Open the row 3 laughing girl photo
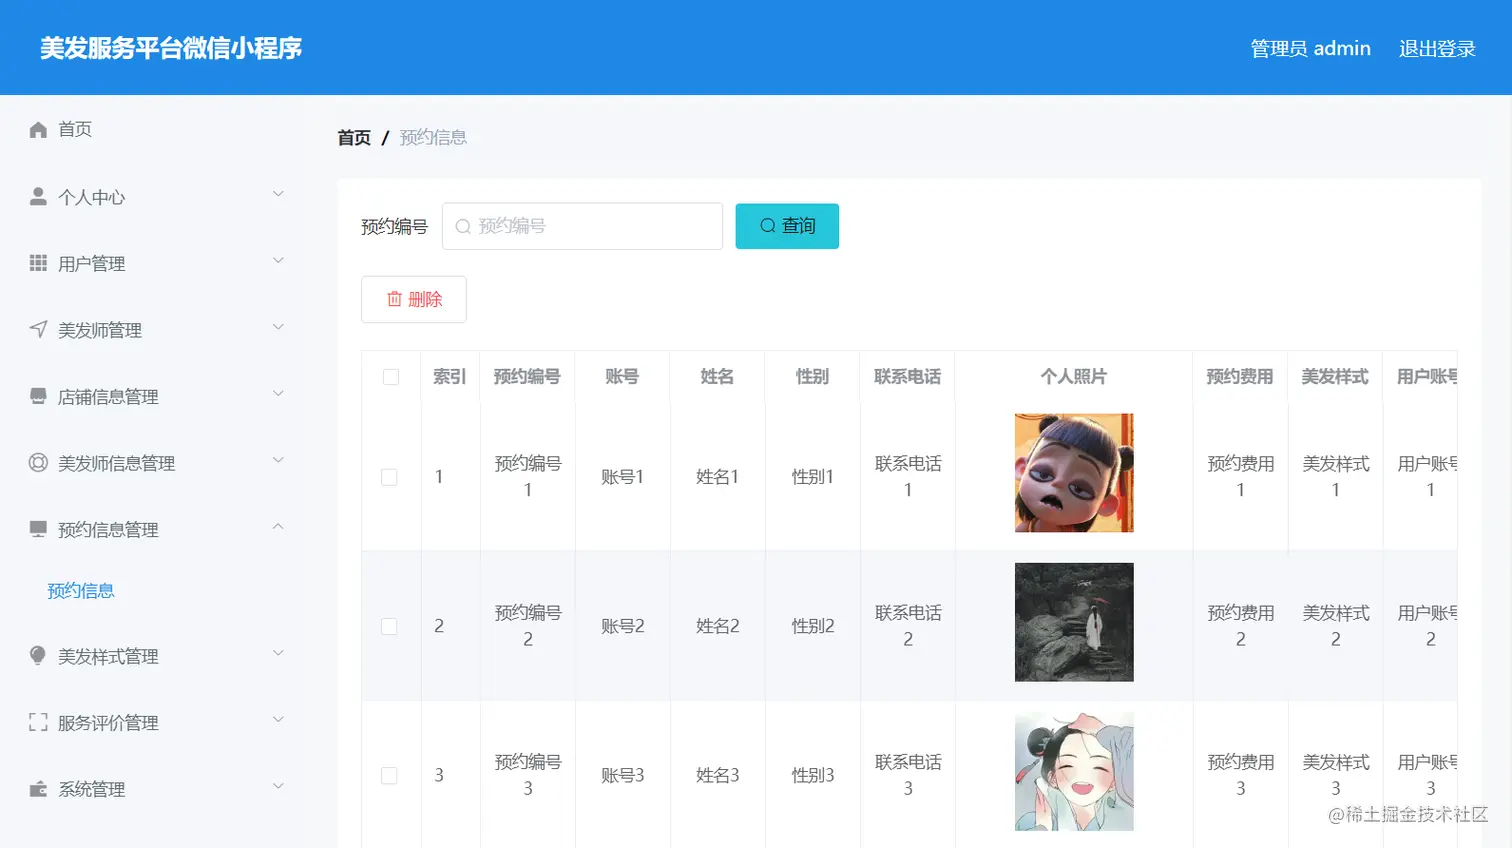 click(1074, 771)
